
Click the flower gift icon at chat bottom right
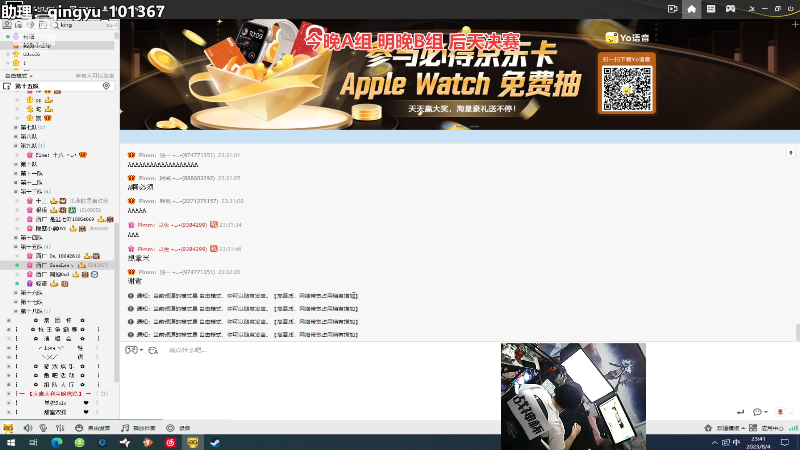click(780, 412)
